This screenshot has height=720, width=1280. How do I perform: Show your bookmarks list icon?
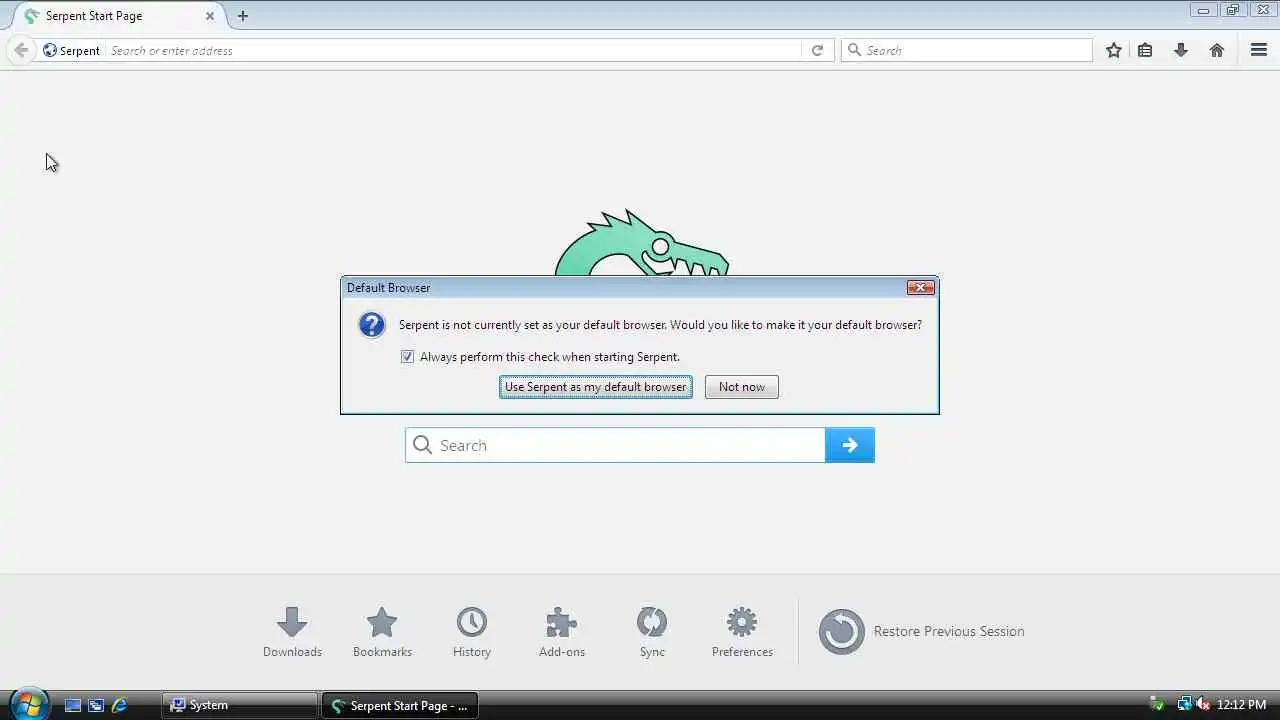(x=1145, y=50)
